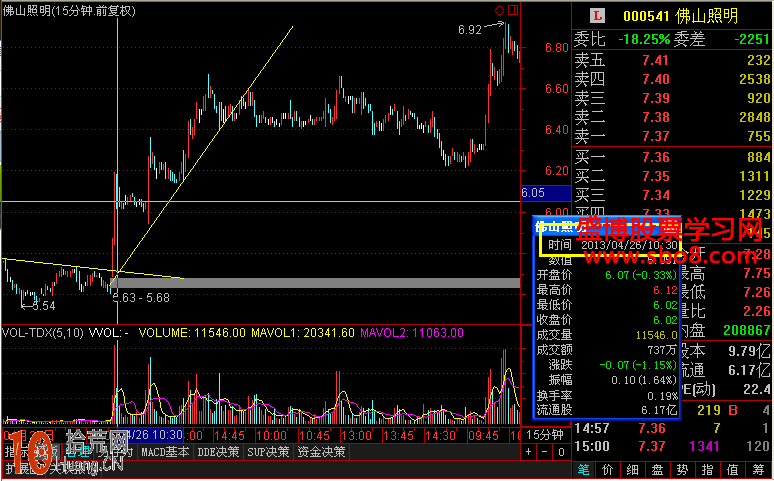
Task: Click the 6.92 high price label
Action: [x=469, y=30]
